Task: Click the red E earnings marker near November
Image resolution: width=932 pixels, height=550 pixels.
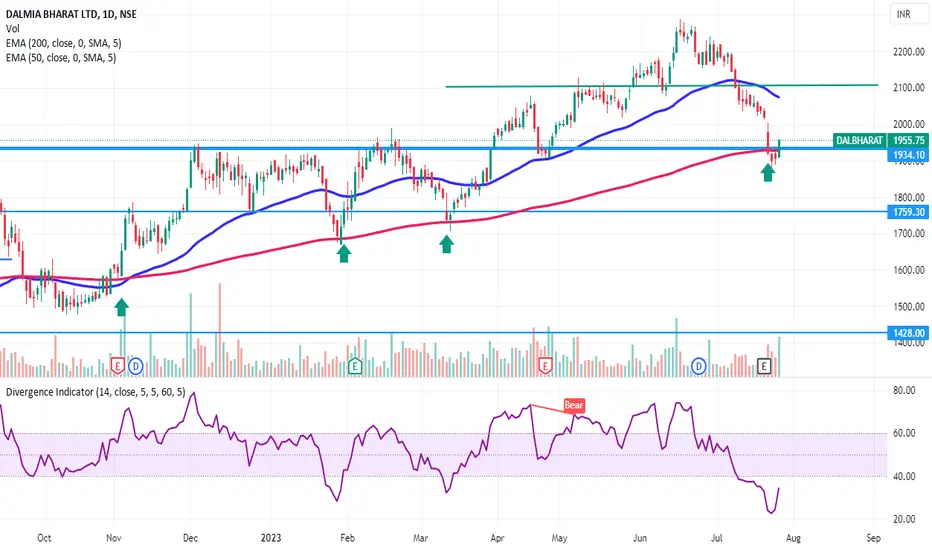Action: click(118, 366)
